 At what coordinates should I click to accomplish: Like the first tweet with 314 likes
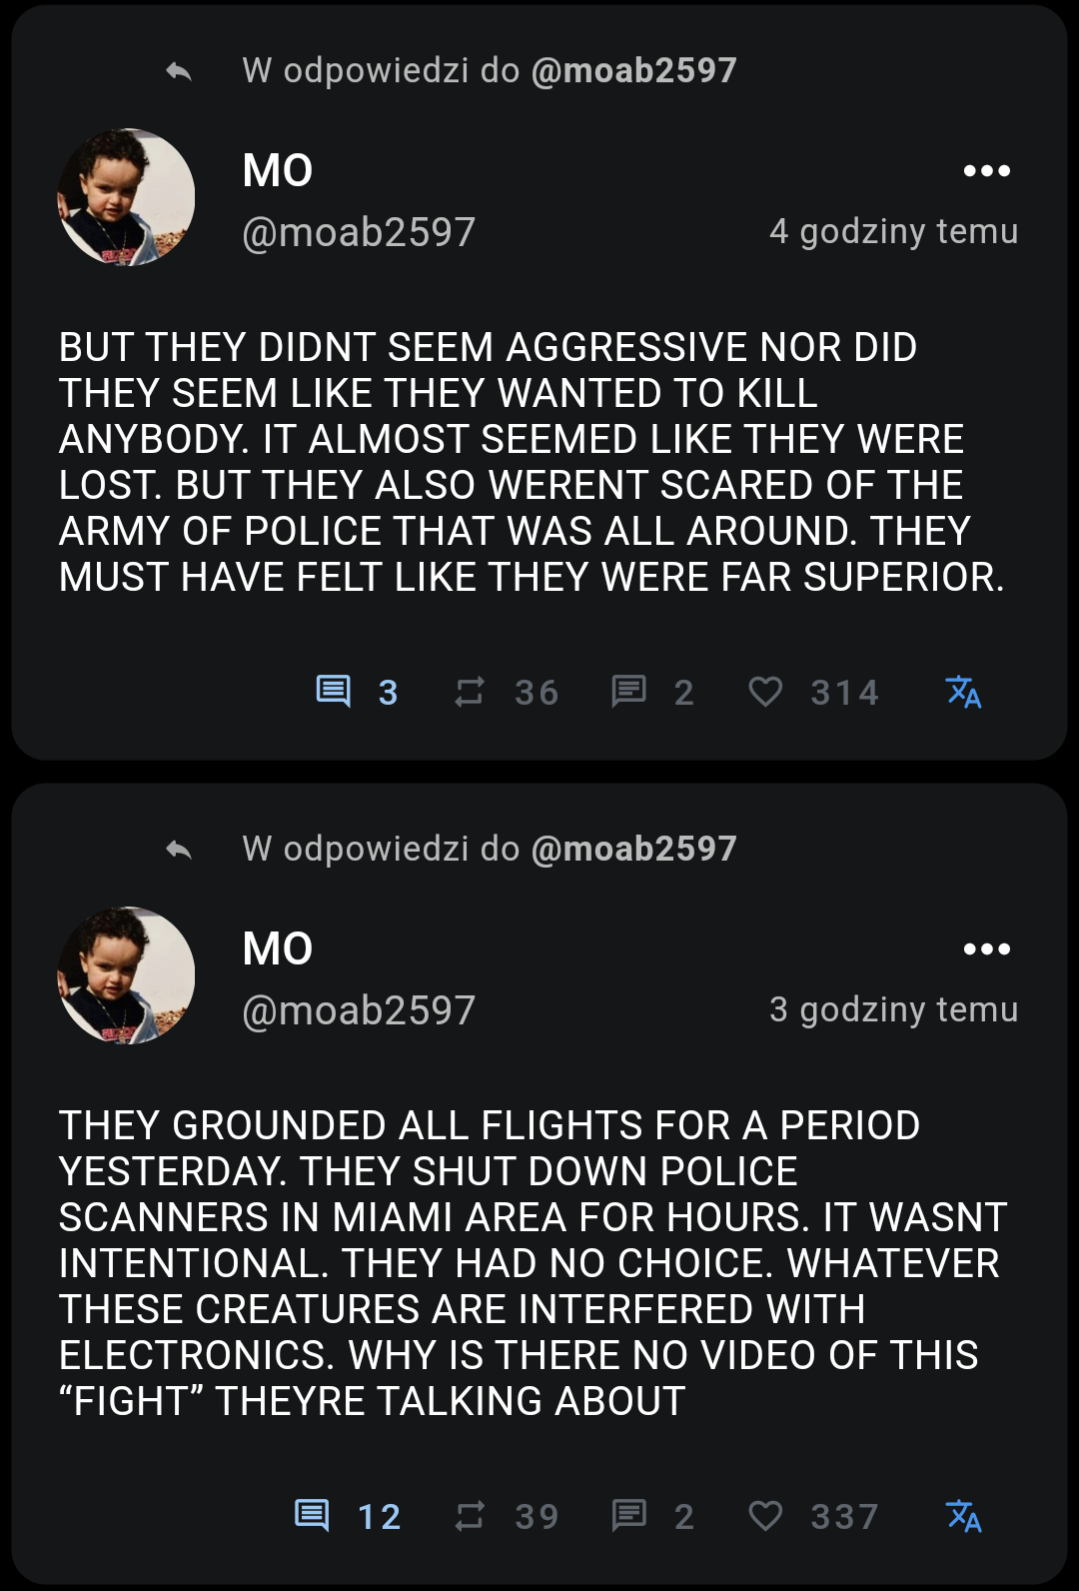point(766,691)
